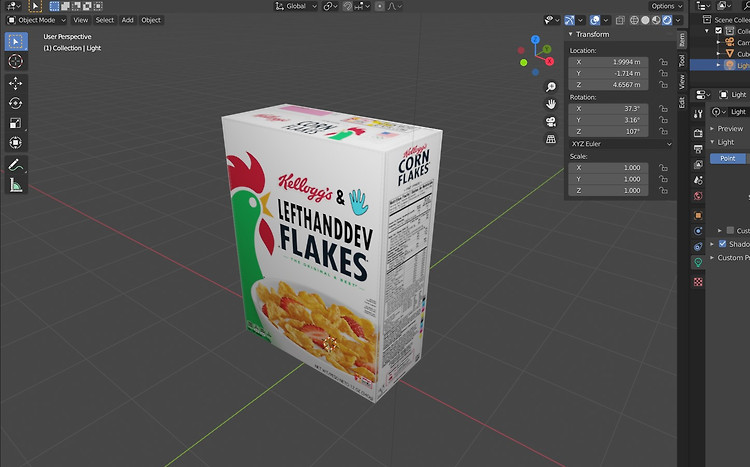750x467 pixels.
Task: Toggle proportional editing
Action: pyautogui.click(x=380, y=6)
